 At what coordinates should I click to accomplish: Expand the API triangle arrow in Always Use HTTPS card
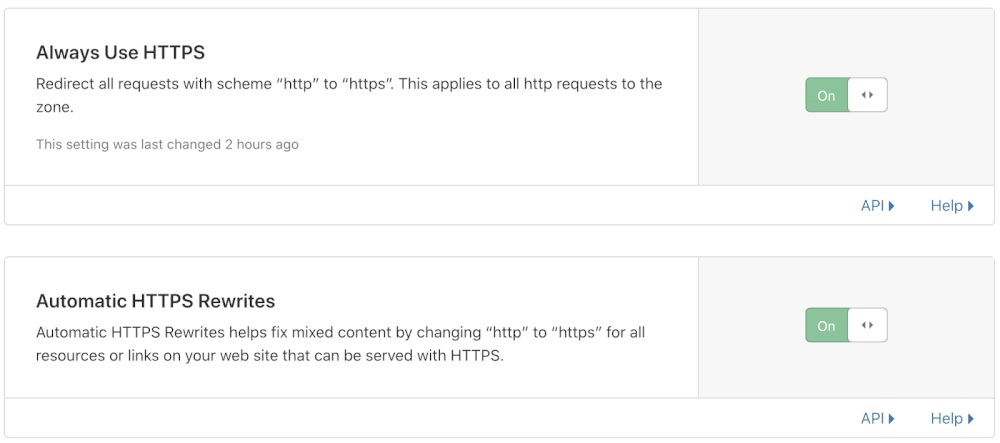coord(891,206)
